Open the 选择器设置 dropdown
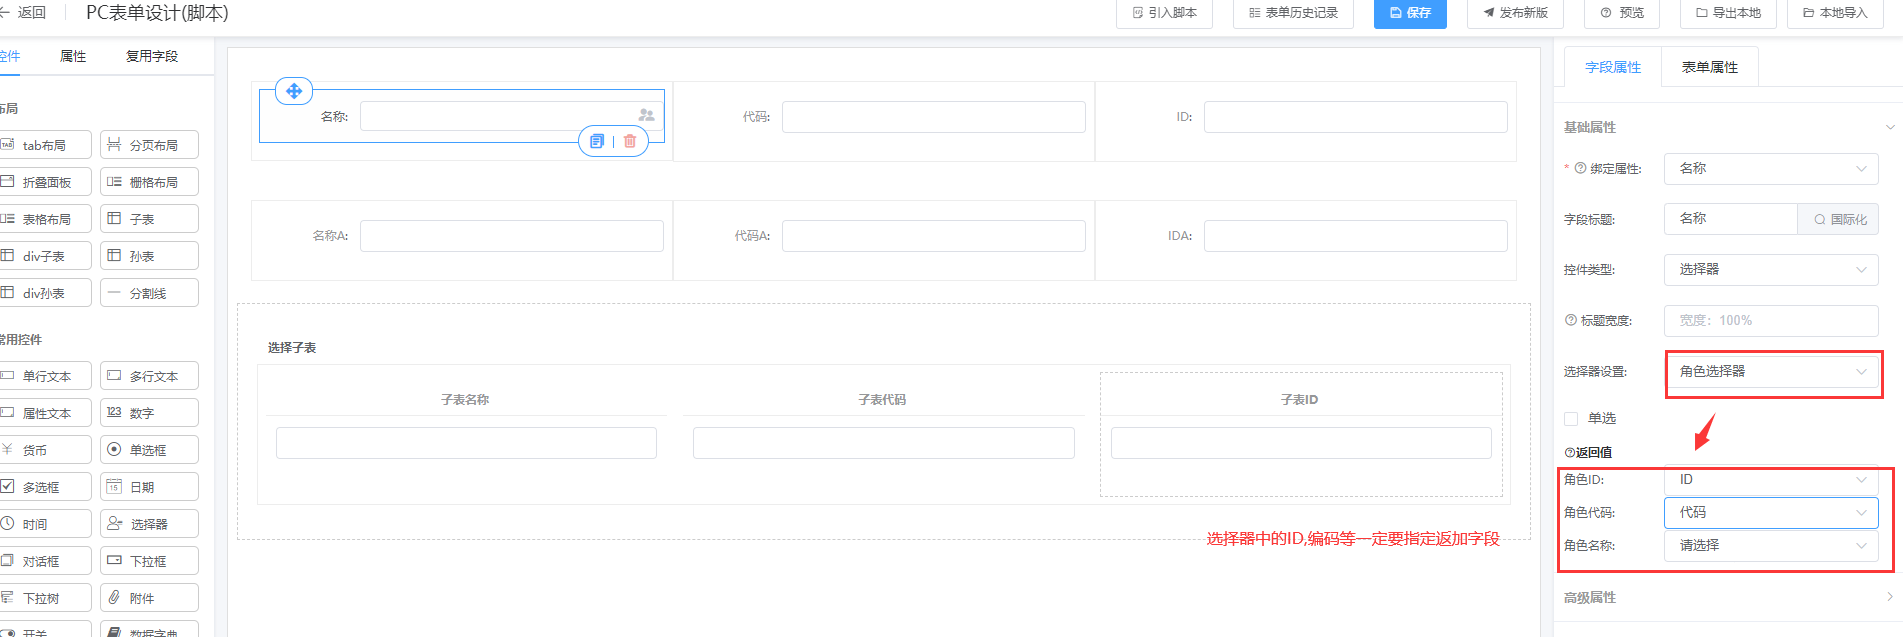Viewport: 1903px width, 637px height. point(1771,371)
